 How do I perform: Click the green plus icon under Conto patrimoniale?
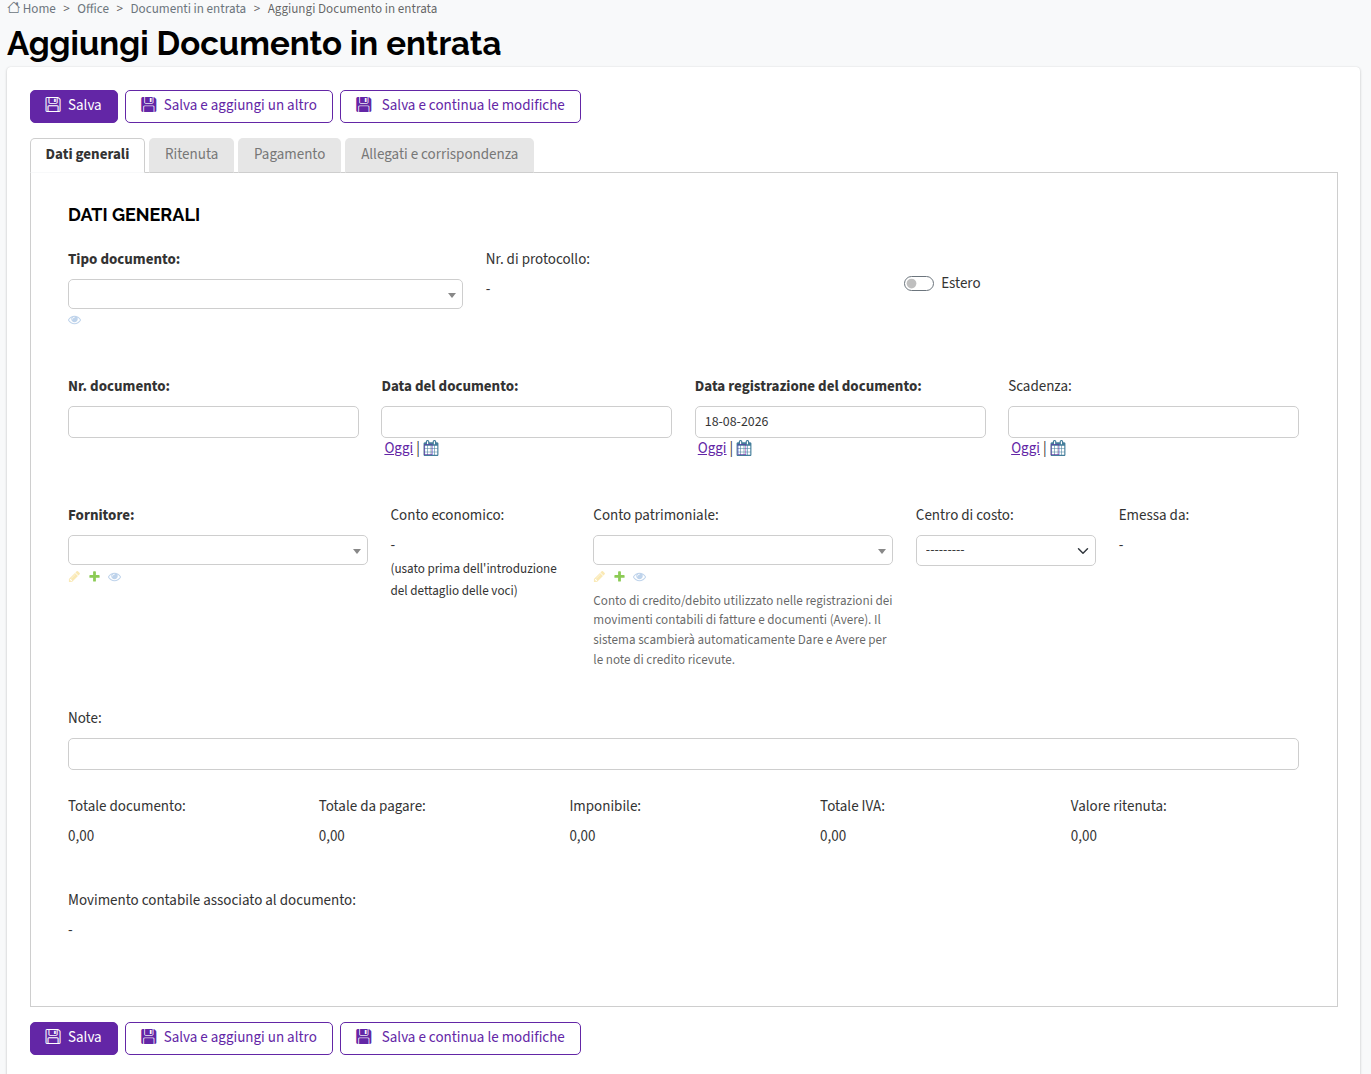[x=619, y=577]
